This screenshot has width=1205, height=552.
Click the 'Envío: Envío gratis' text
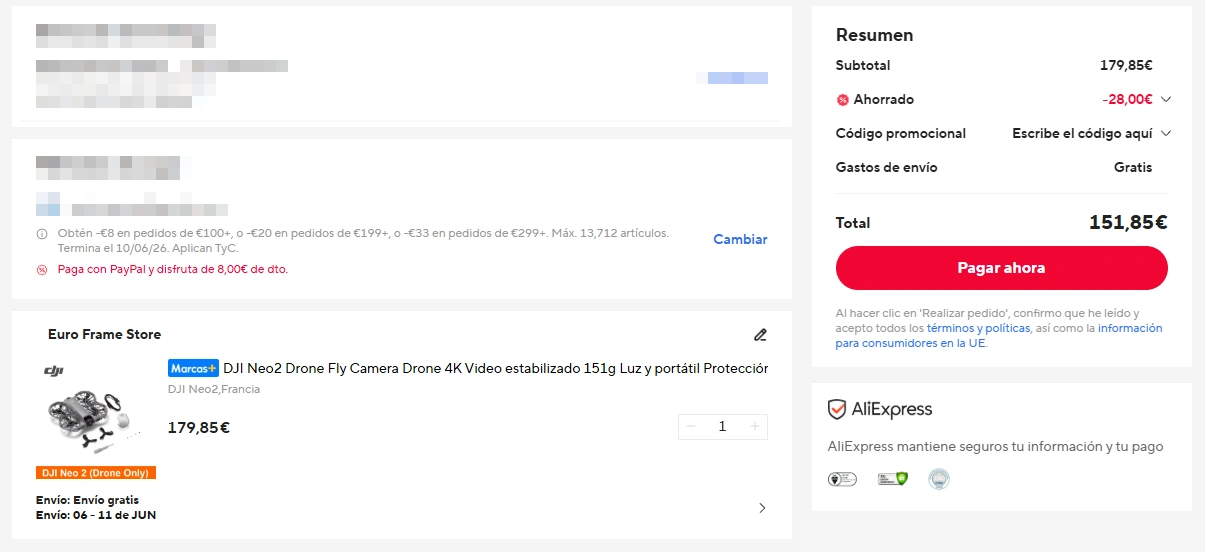point(87,500)
